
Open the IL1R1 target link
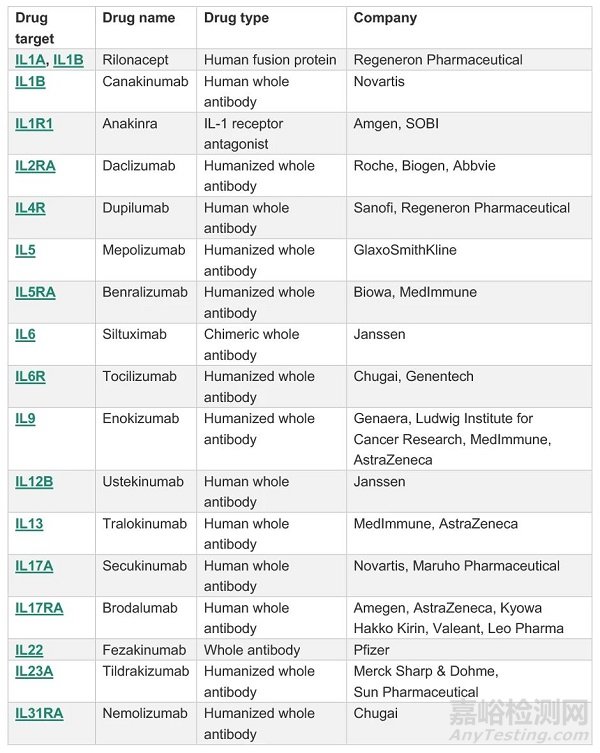click(x=34, y=124)
